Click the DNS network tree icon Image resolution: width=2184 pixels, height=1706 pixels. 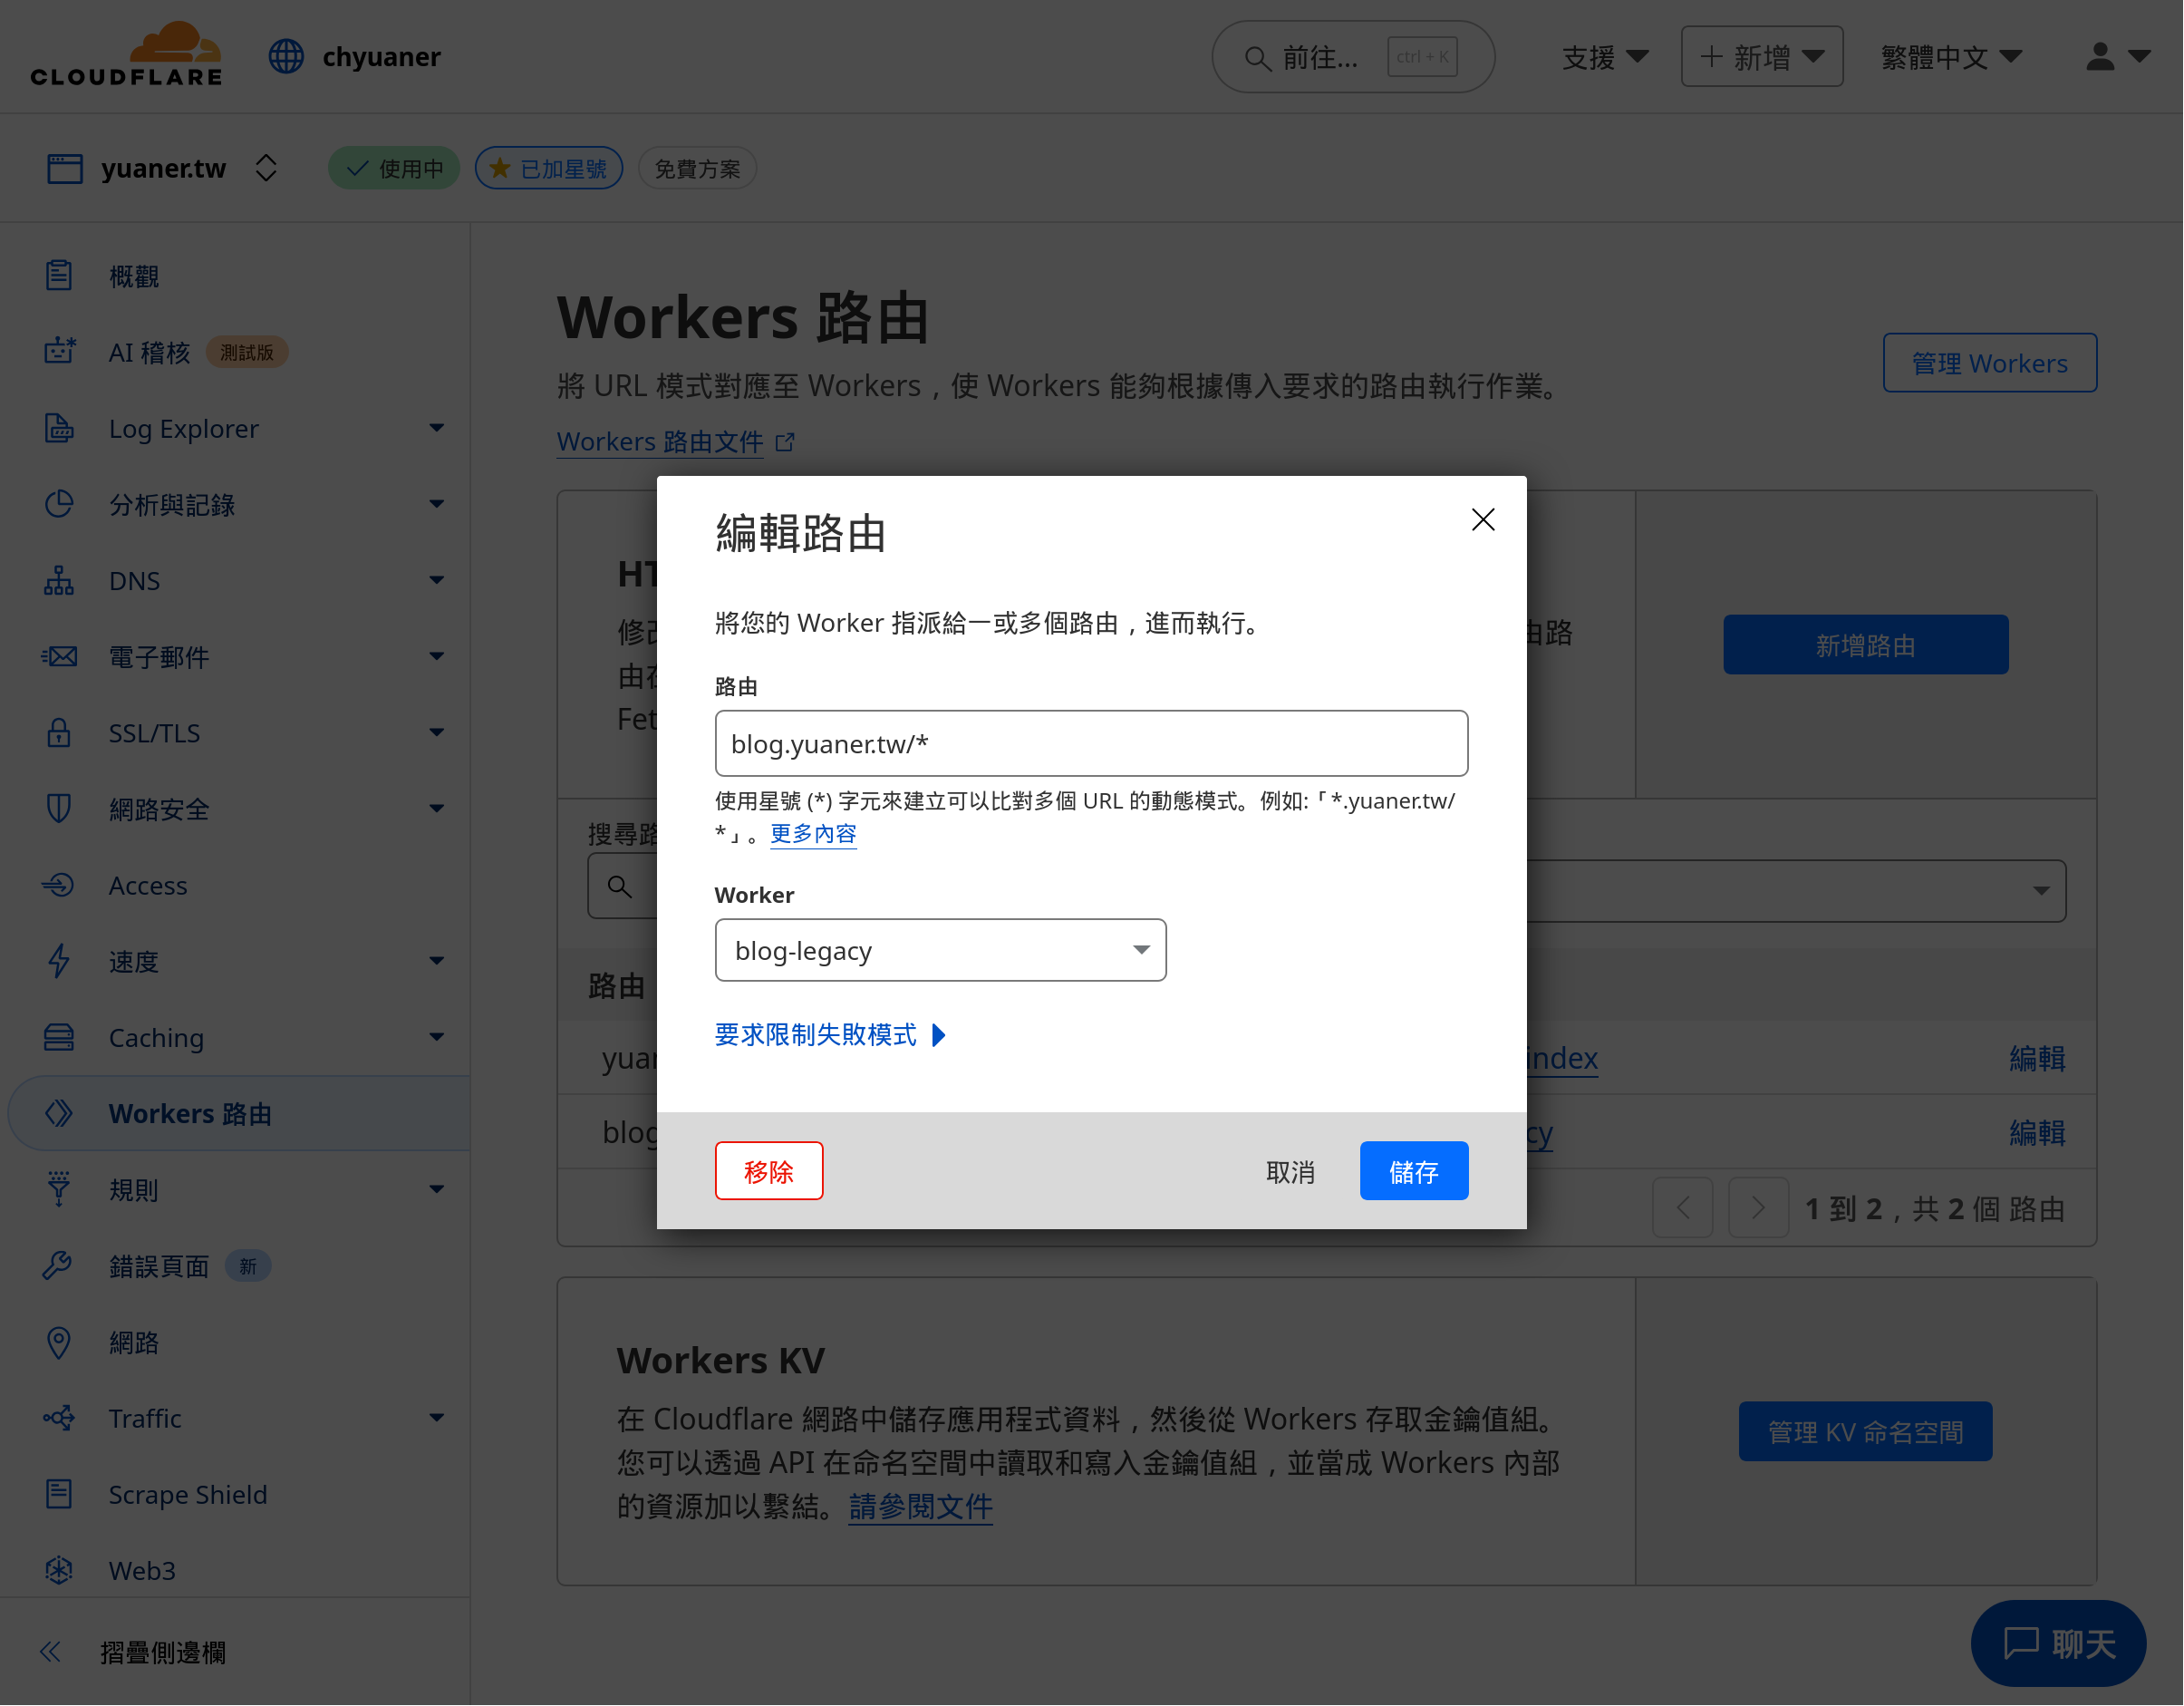(59, 580)
